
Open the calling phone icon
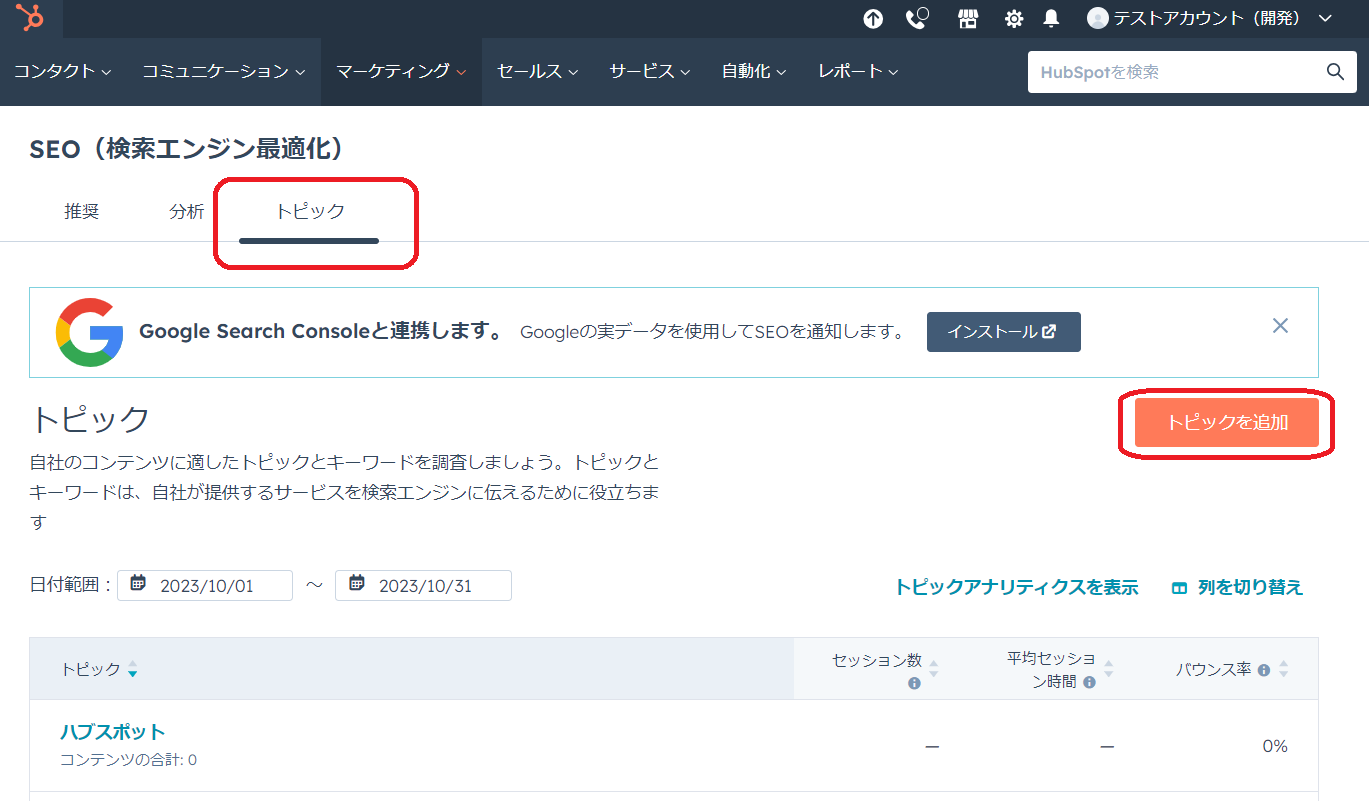click(917, 19)
